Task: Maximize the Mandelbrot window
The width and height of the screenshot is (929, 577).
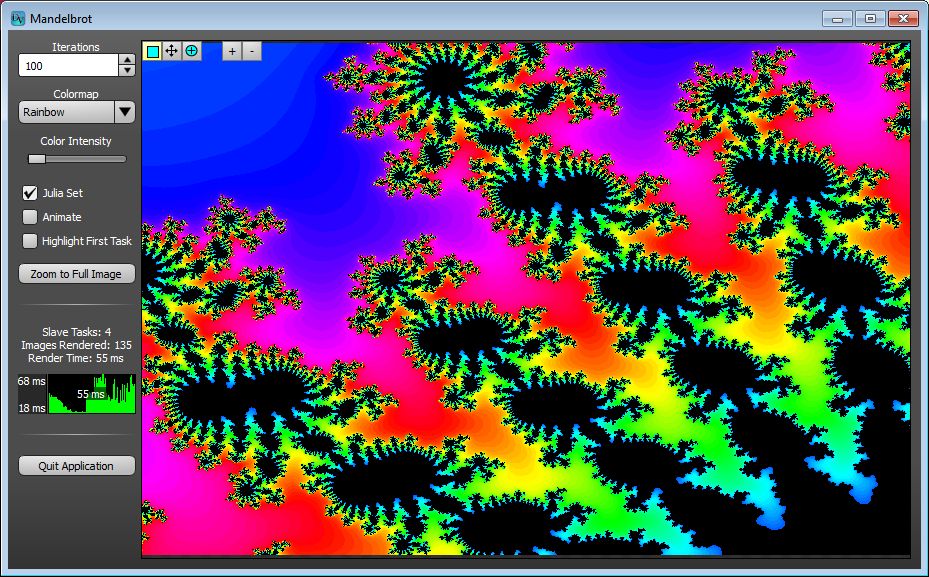Action: 870,19
